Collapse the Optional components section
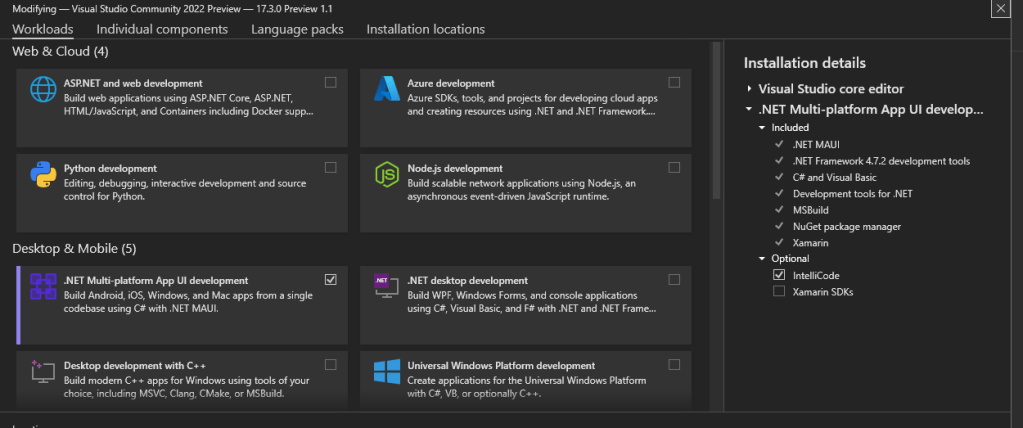The image size is (1023, 428). (762, 259)
